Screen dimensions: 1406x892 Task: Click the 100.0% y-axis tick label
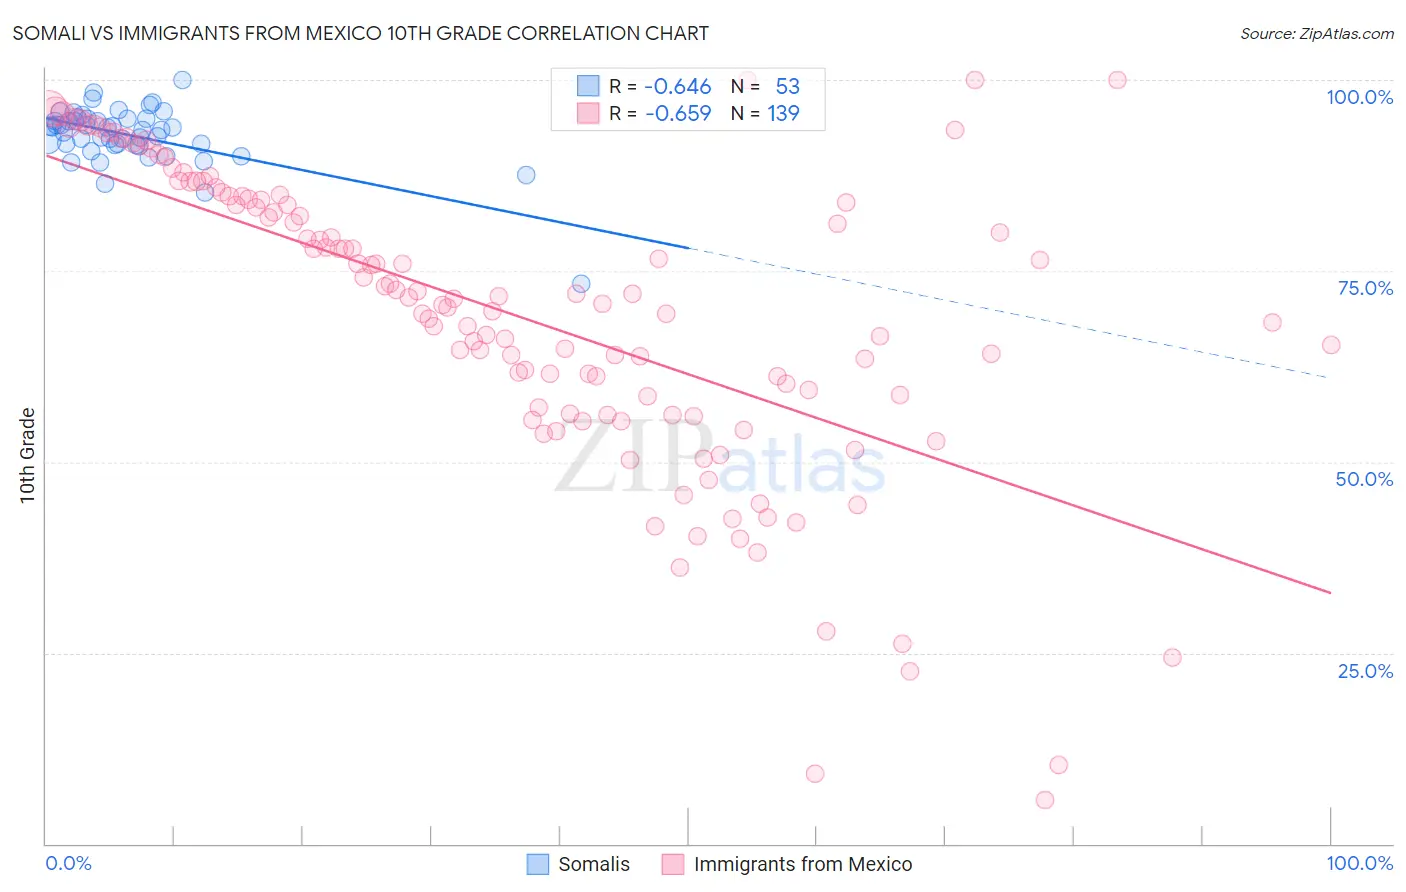(1360, 97)
